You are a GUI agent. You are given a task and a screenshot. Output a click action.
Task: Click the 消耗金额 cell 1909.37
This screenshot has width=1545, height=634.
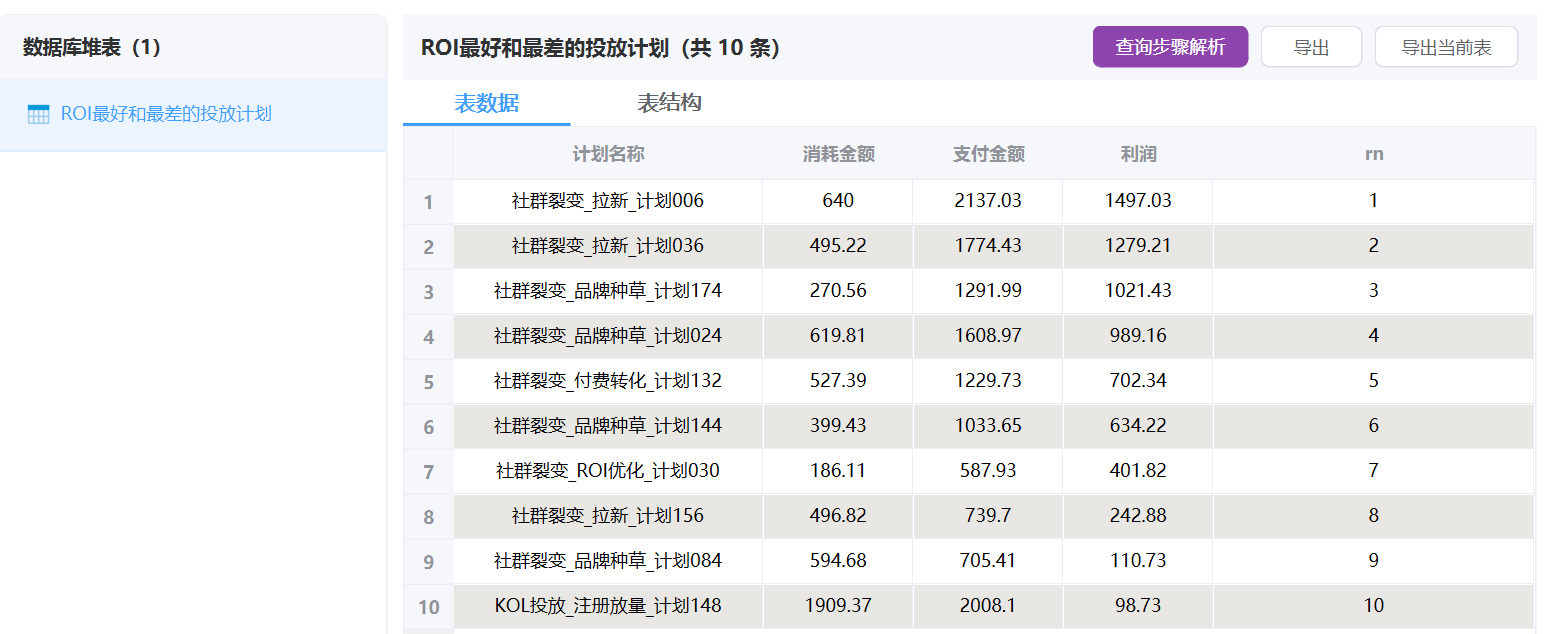coord(838,605)
